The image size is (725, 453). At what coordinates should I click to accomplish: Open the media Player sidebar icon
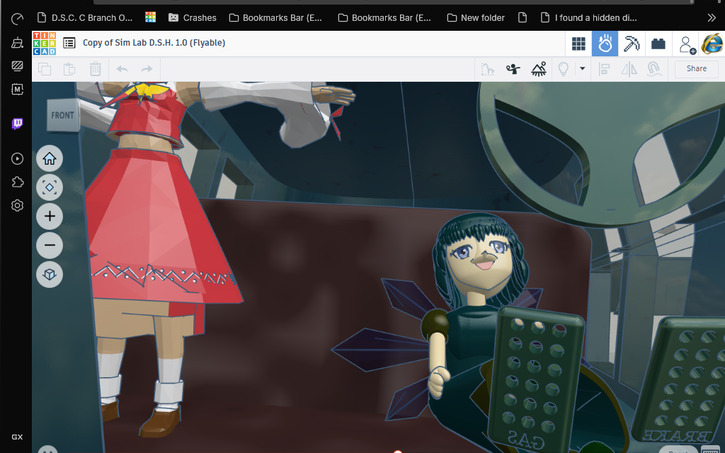(17, 159)
